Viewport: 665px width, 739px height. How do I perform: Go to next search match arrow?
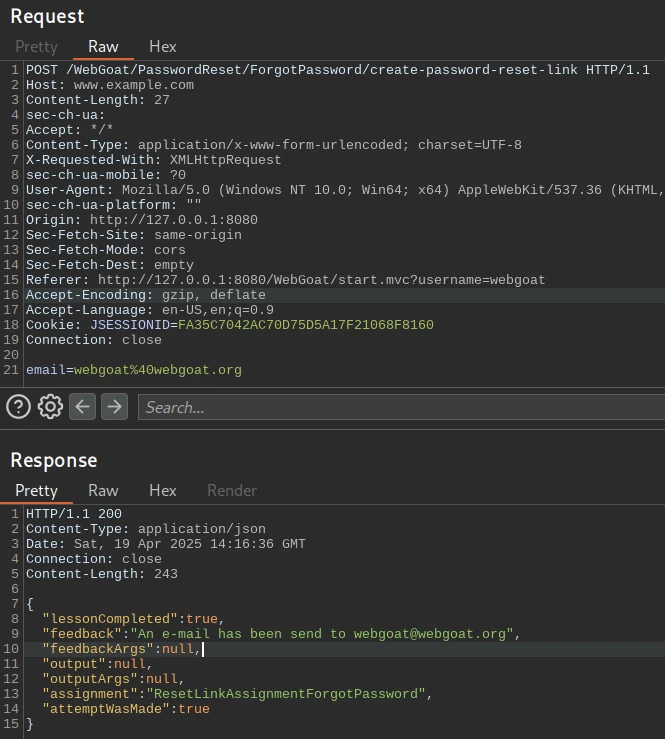[115, 406]
